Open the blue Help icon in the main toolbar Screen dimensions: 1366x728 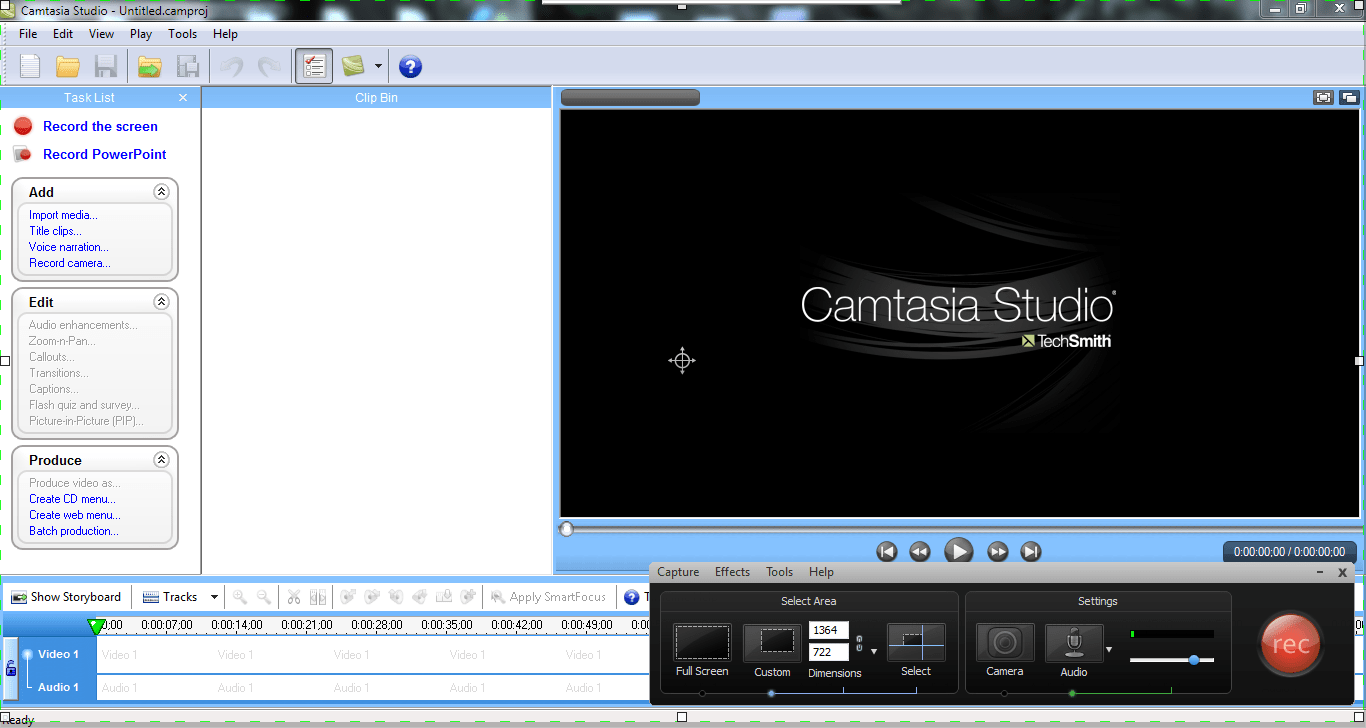point(410,67)
